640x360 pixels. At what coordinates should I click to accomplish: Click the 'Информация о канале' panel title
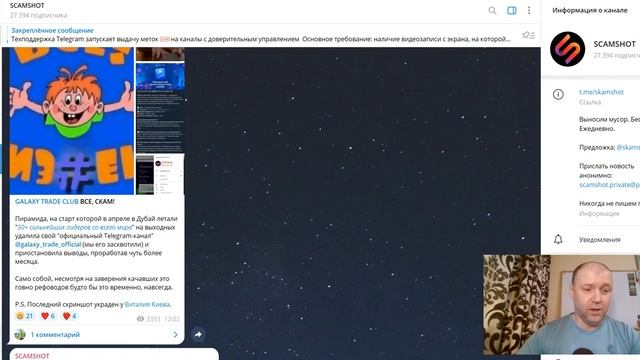tap(590, 11)
